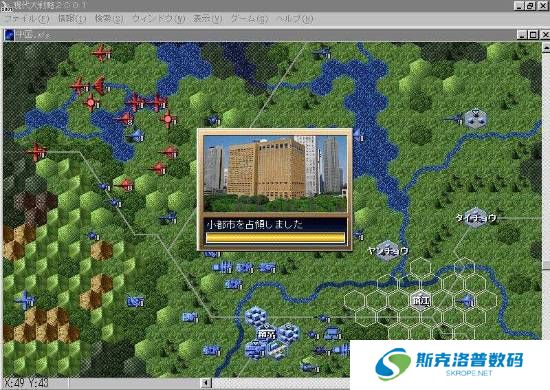Screen dimensions: 550x390
Task: Select red aircraft at far left road end
Action: (x=36, y=152)
